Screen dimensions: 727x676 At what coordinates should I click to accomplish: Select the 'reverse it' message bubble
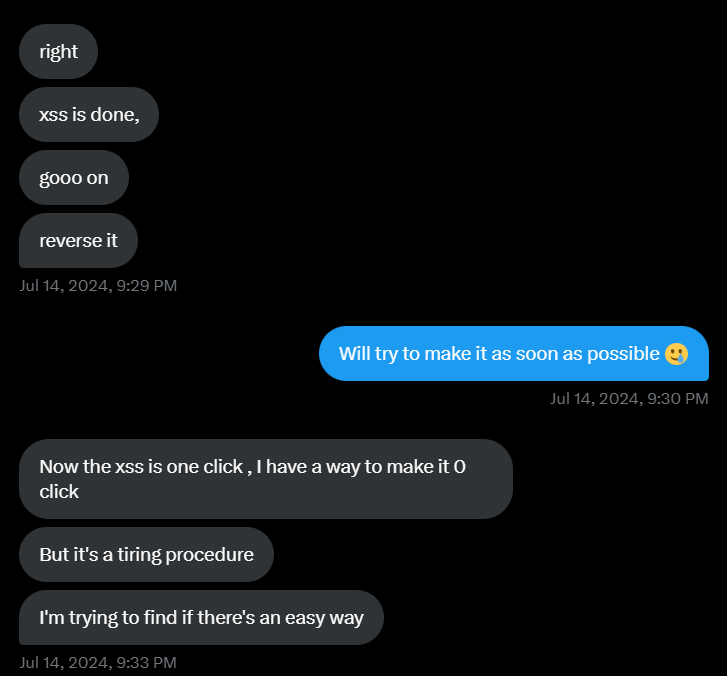(x=78, y=241)
